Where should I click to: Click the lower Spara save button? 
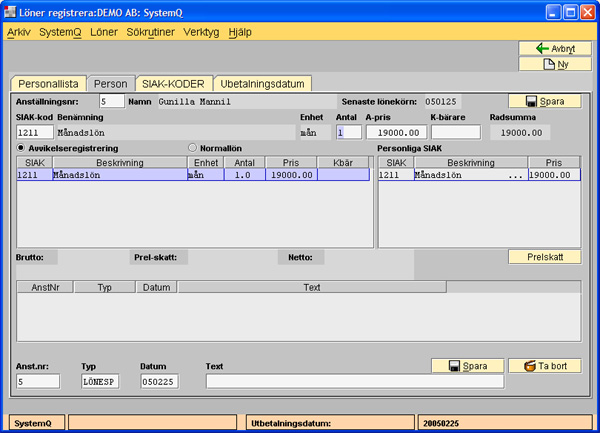click(466, 366)
